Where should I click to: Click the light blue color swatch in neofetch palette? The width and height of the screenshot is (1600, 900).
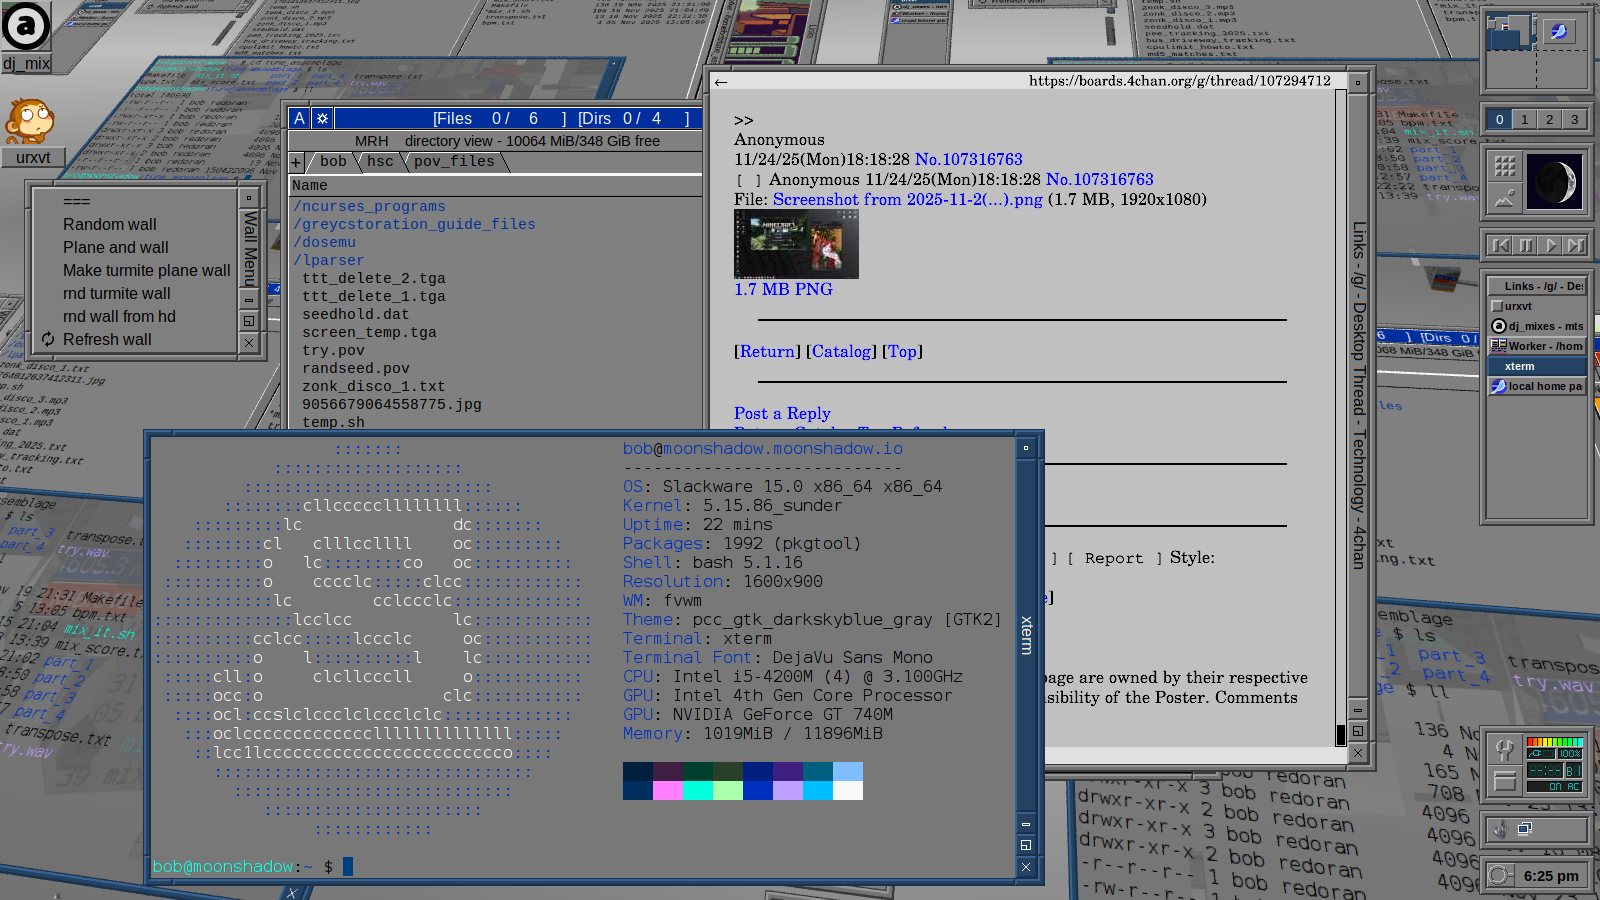pos(848,771)
